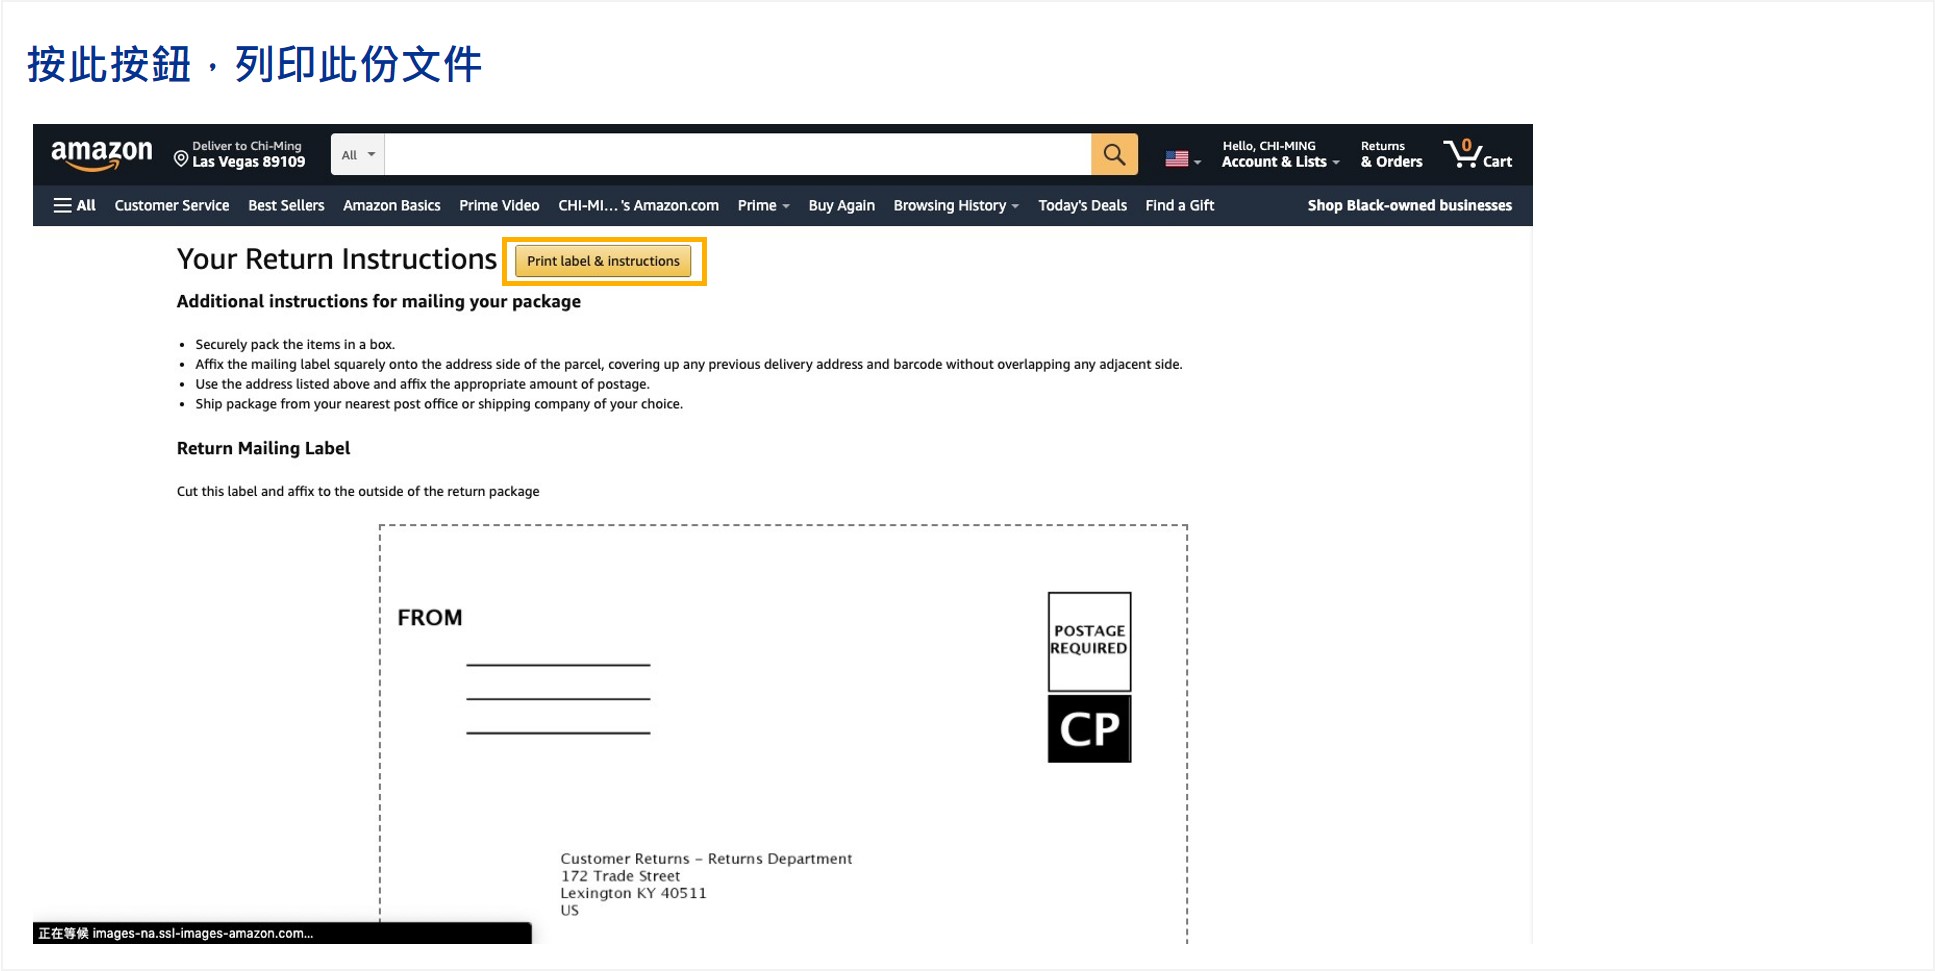Click the Cut this label instruction text
The width and height of the screenshot is (1935, 971).
[x=358, y=491]
